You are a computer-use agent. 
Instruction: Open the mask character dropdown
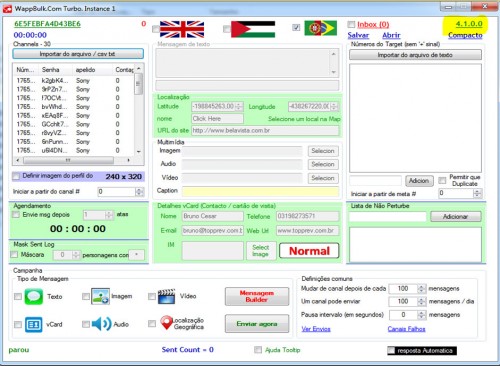pos(136,255)
